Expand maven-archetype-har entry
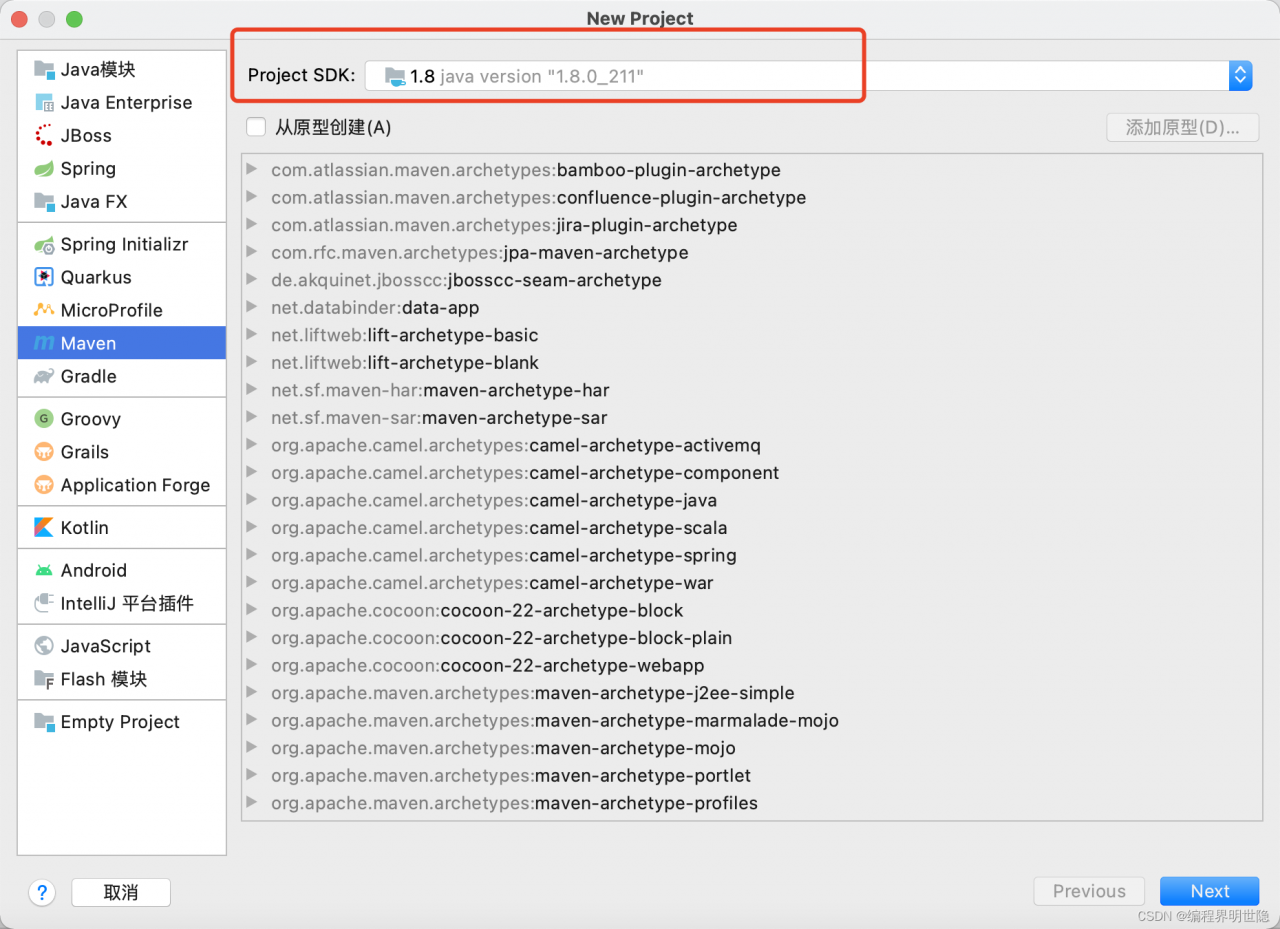The height and width of the screenshot is (929, 1280). click(252, 390)
